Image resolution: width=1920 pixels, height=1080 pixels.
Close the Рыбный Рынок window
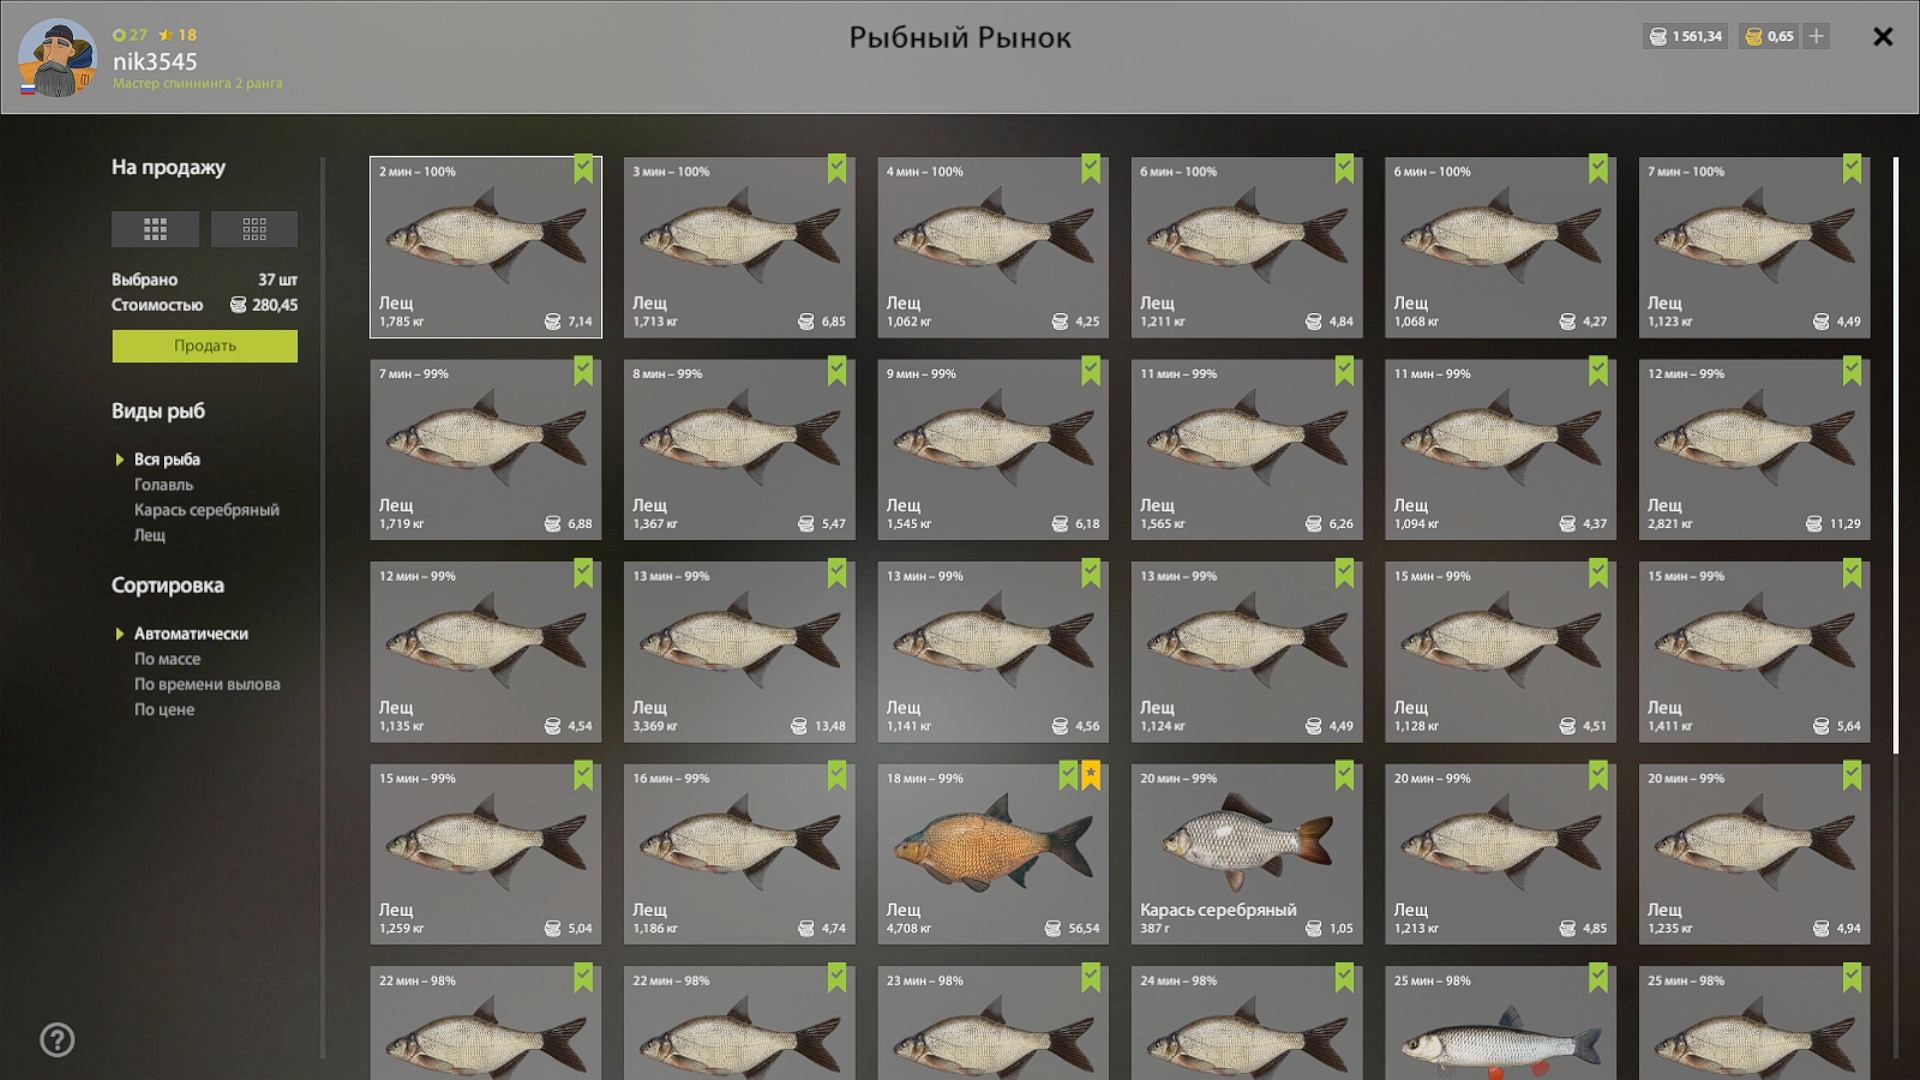1883,37
